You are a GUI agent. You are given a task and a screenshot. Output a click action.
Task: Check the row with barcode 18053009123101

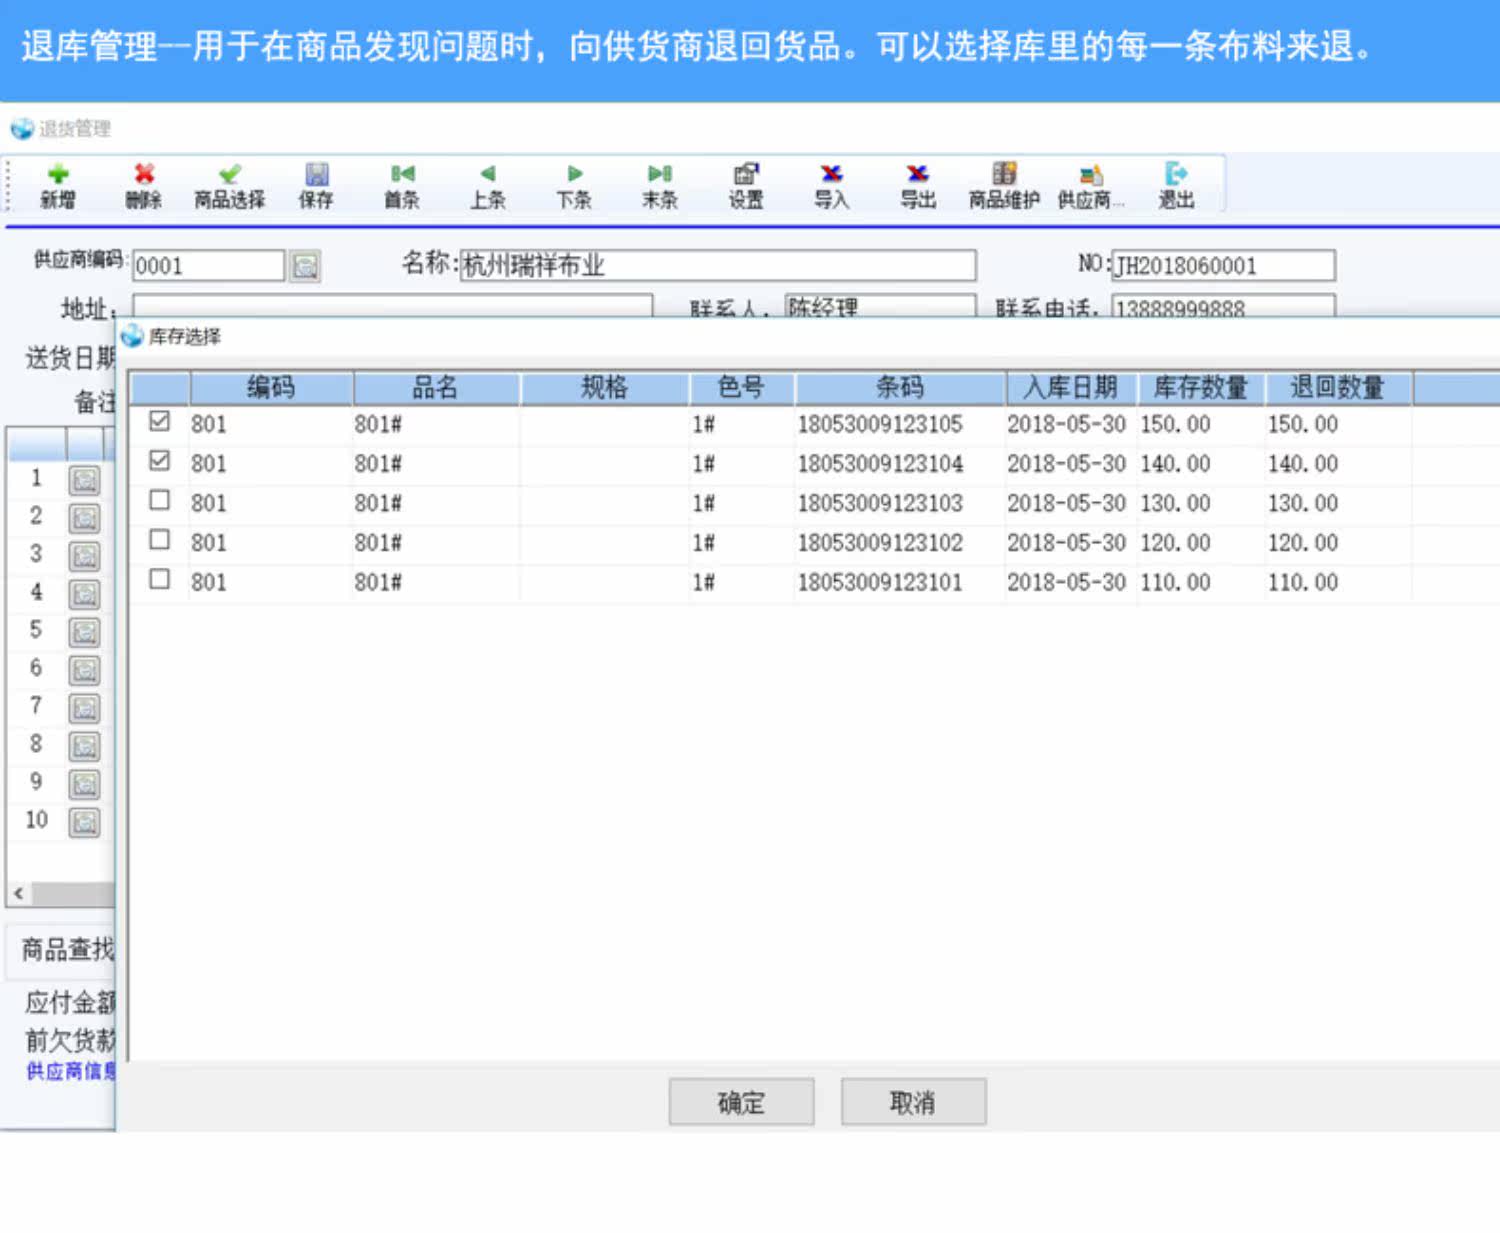[x=159, y=579]
